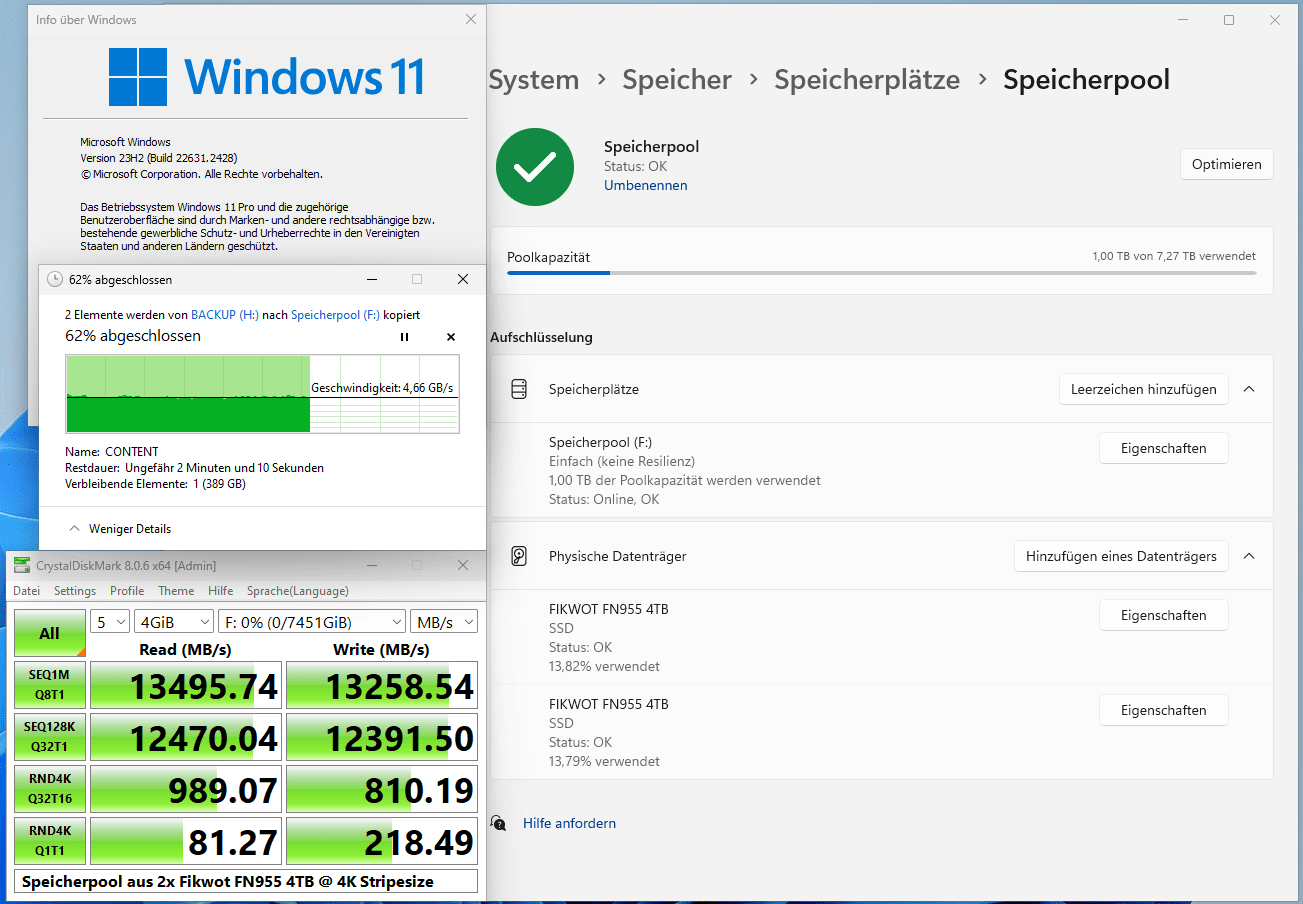Image resolution: width=1303 pixels, height=904 pixels.
Task: Close the Info über Windows dialog
Action: pos(471,19)
